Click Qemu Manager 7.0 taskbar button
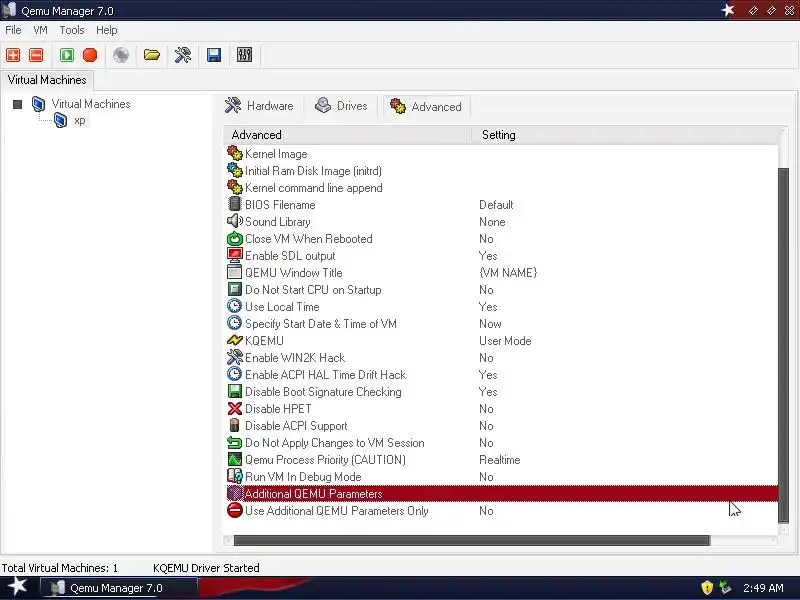 pos(118,588)
